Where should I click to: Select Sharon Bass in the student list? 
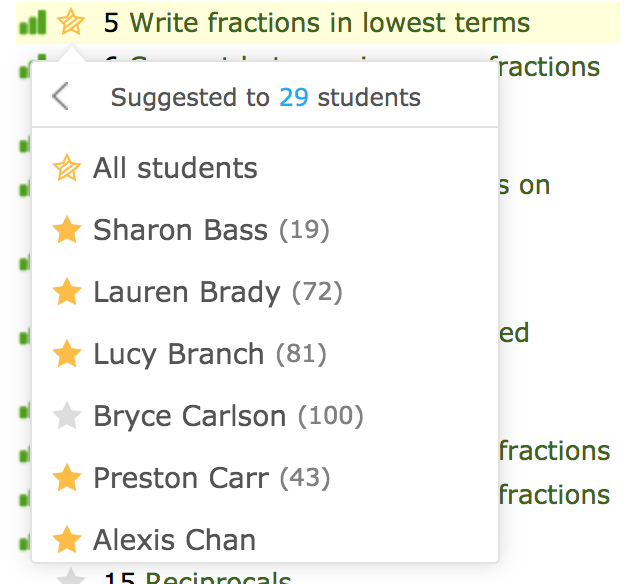click(x=180, y=231)
